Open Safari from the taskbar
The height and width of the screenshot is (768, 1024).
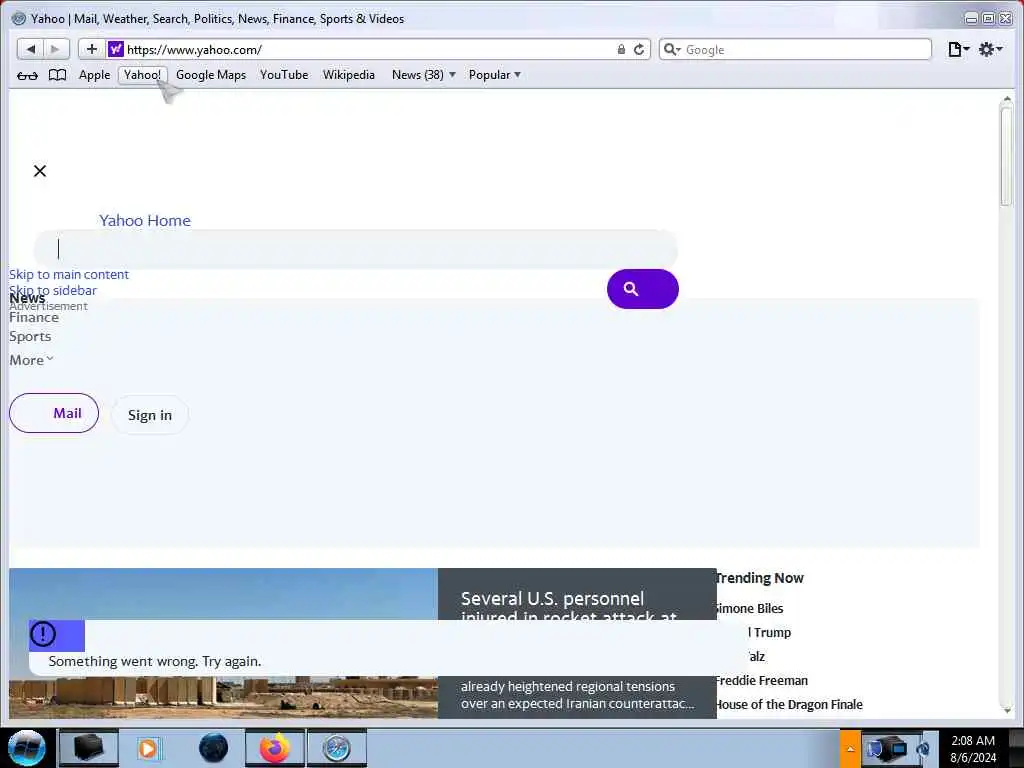click(336, 748)
